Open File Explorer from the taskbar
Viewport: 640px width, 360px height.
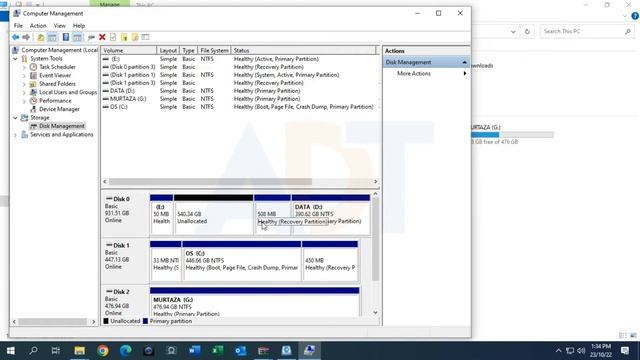[x=80, y=351]
